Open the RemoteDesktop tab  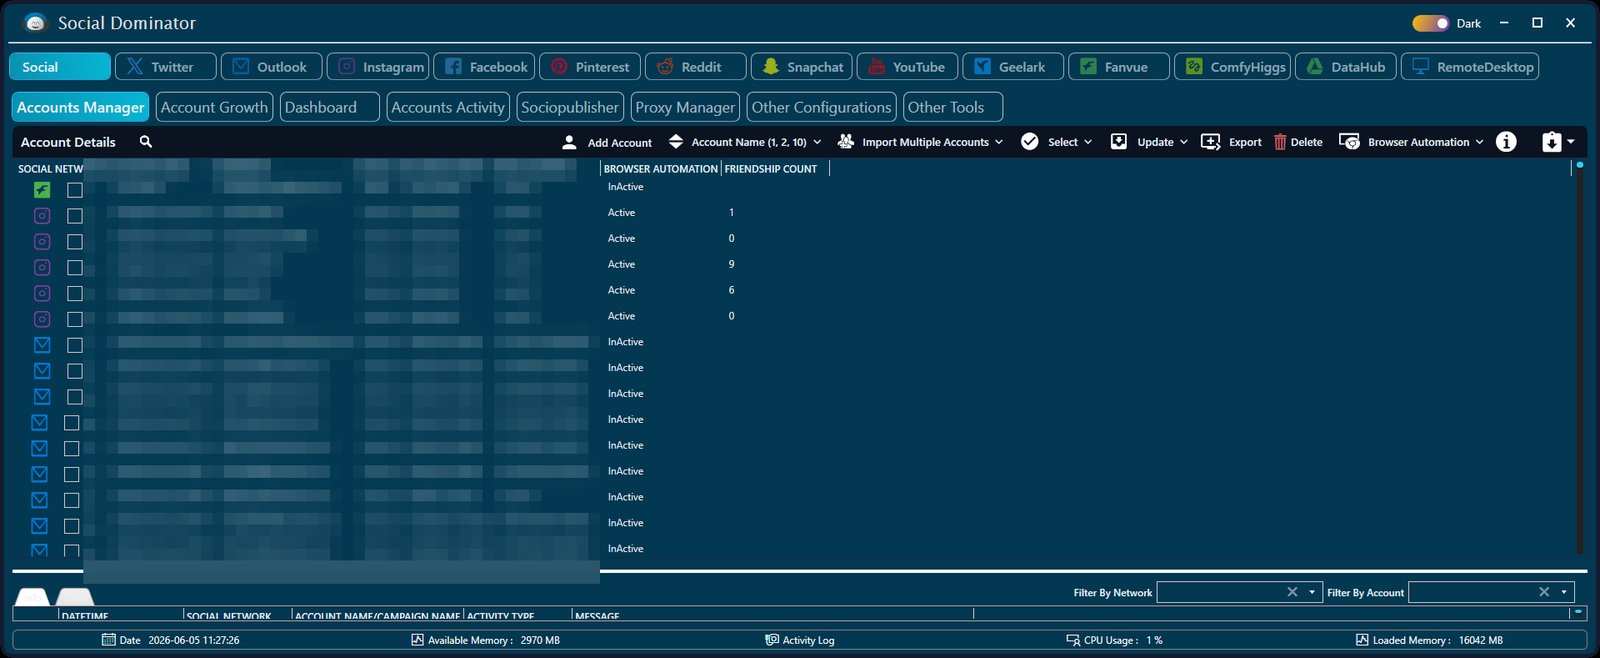click(1470, 67)
